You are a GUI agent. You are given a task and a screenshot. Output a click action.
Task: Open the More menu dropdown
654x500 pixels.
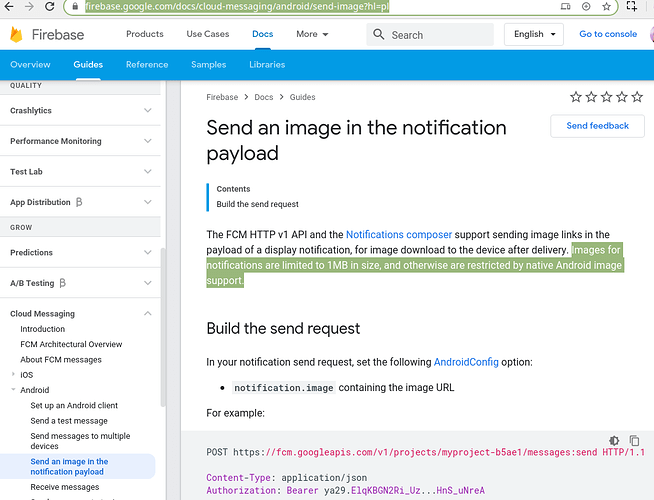coord(312,34)
